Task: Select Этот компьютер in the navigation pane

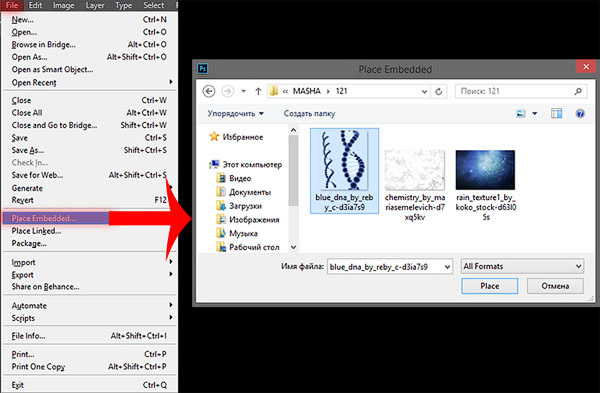Action: (x=246, y=165)
